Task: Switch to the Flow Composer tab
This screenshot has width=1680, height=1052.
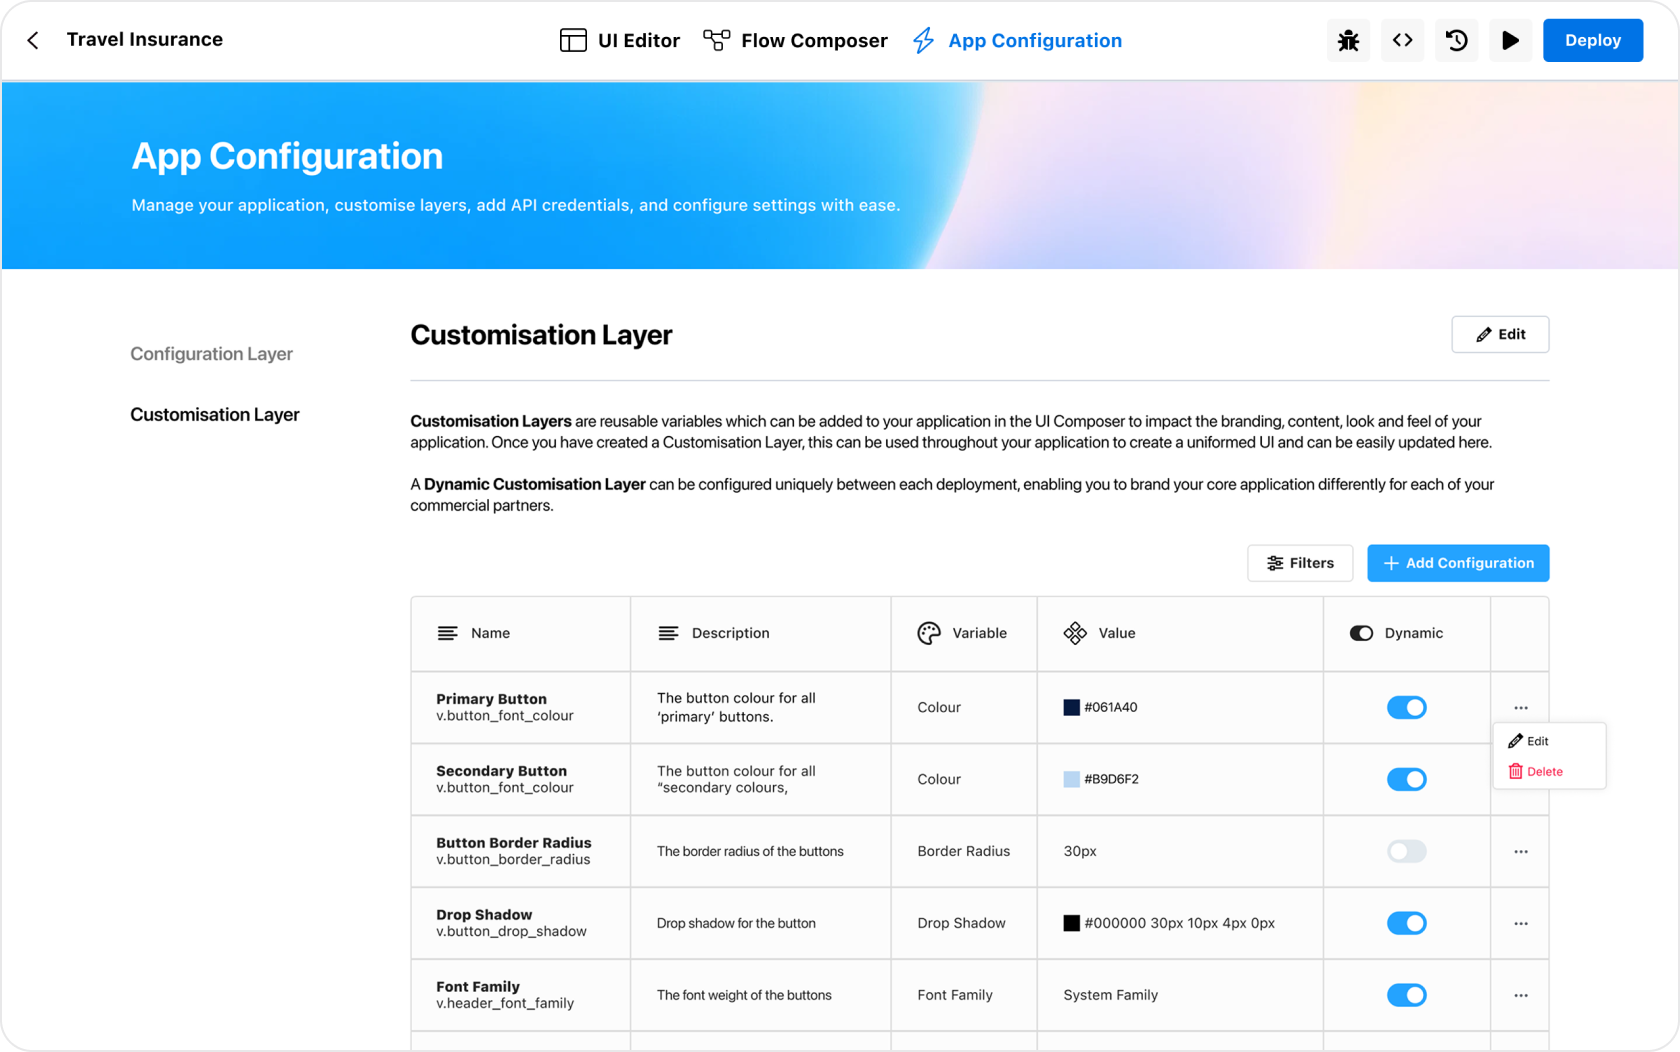Action: [x=795, y=41]
